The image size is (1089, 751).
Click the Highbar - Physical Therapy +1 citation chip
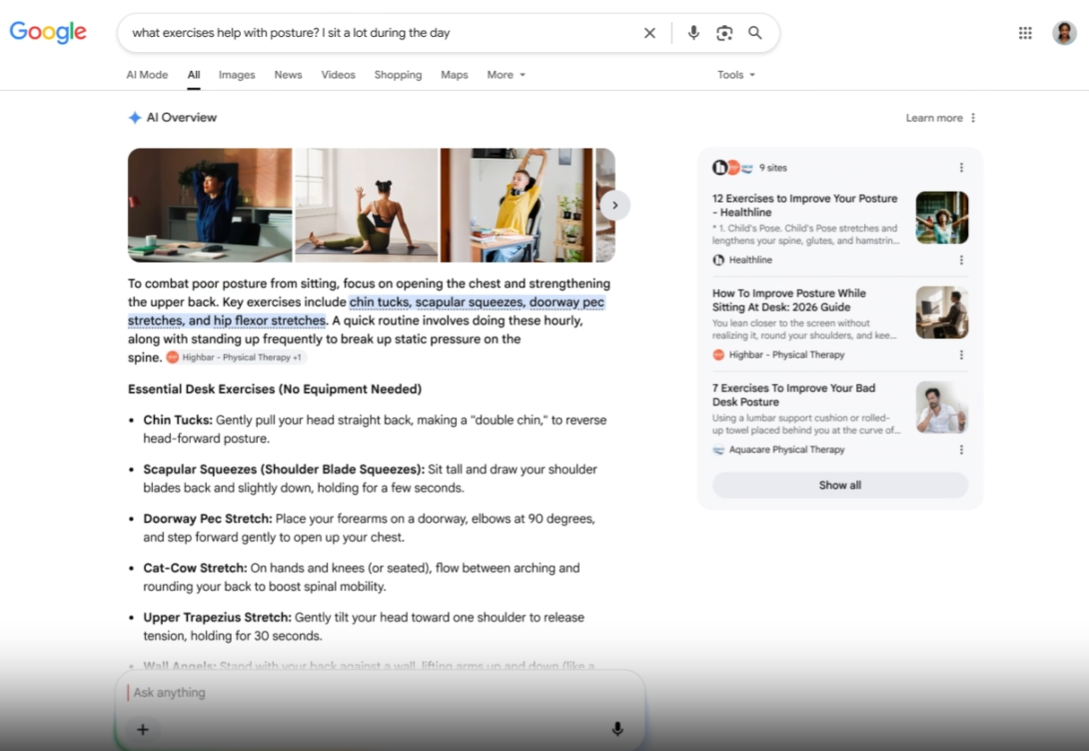pos(235,357)
